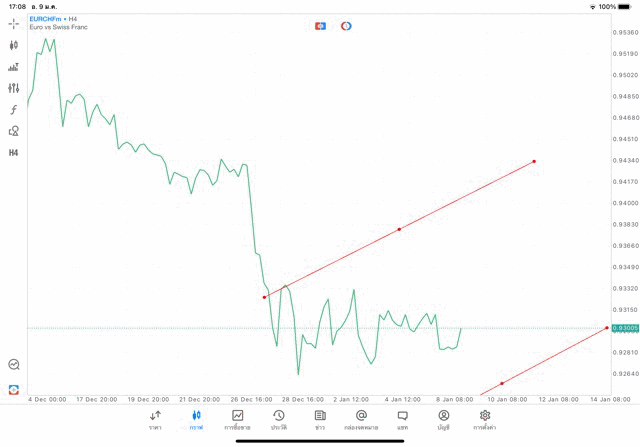The width and height of the screenshot is (640, 447).
Task: Open the ข่าว (News) tab
Action: [320, 419]
